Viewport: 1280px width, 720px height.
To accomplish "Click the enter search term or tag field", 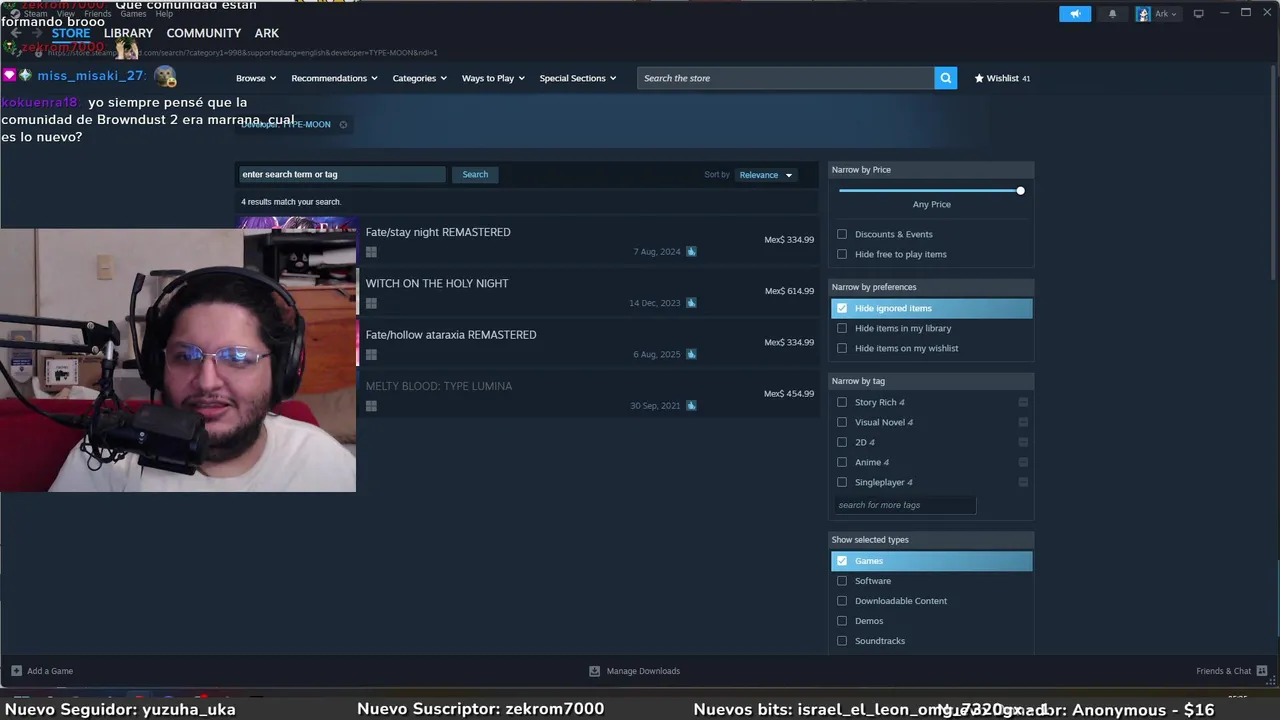I will pos(341,174).
